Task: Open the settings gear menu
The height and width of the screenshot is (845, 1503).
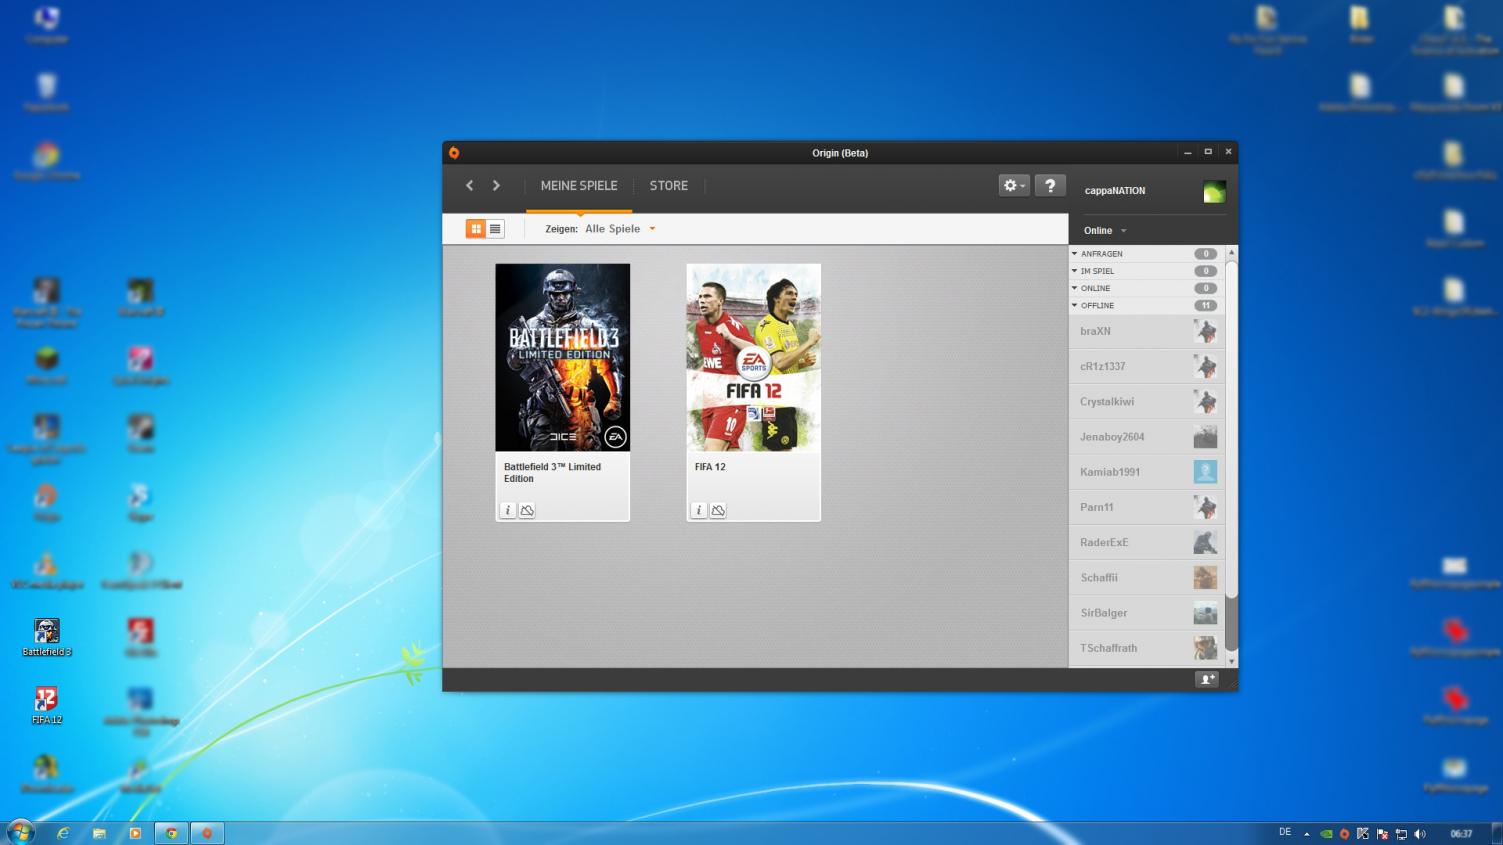Action: pos(1014,185)
